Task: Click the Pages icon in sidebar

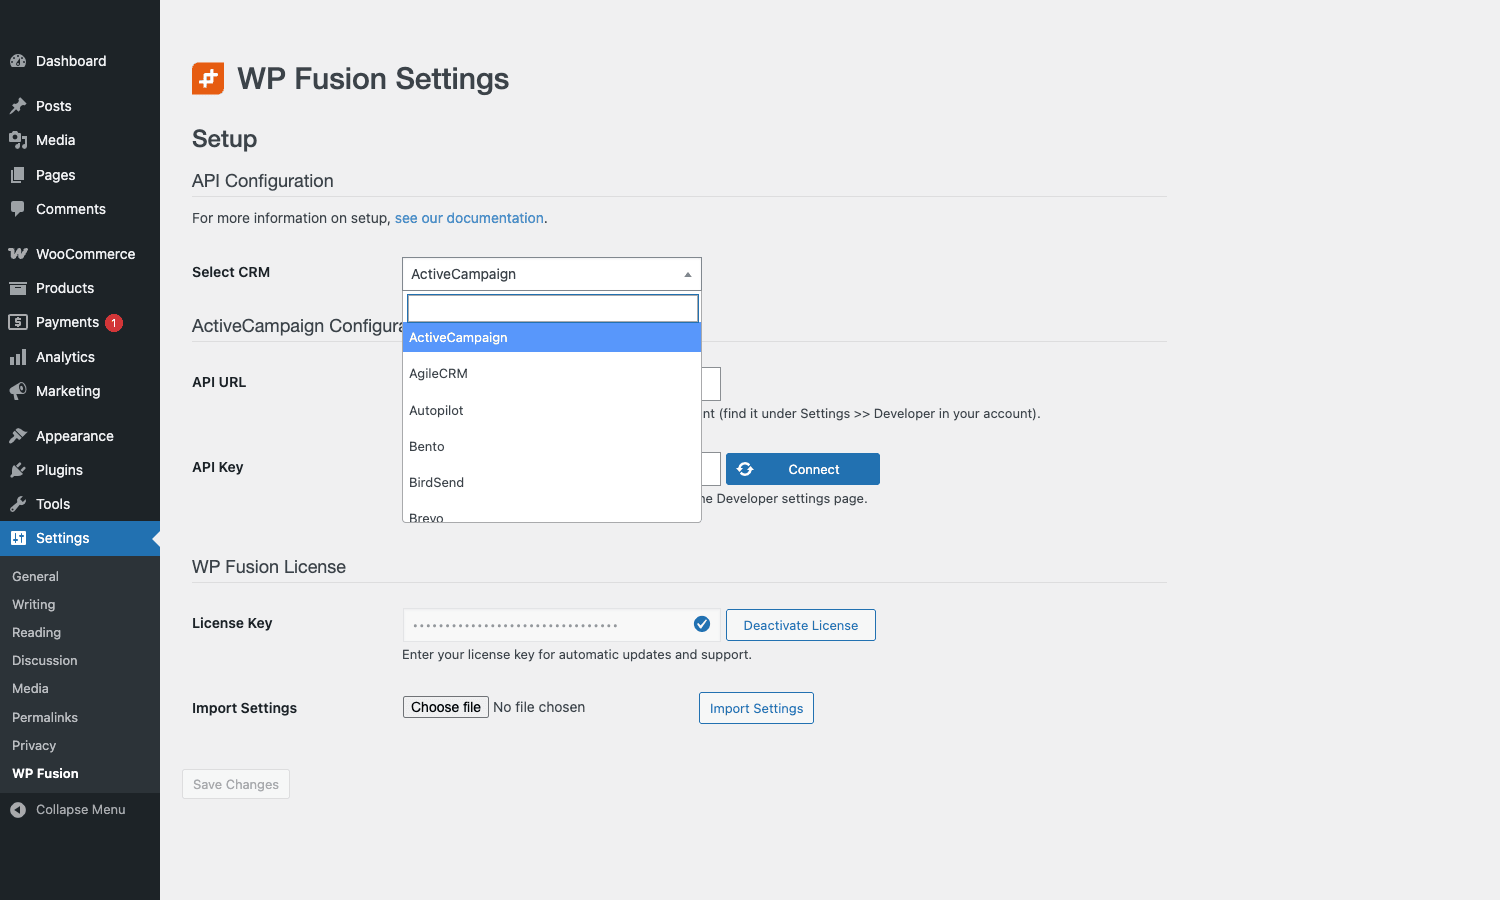Action: (18, 175)
